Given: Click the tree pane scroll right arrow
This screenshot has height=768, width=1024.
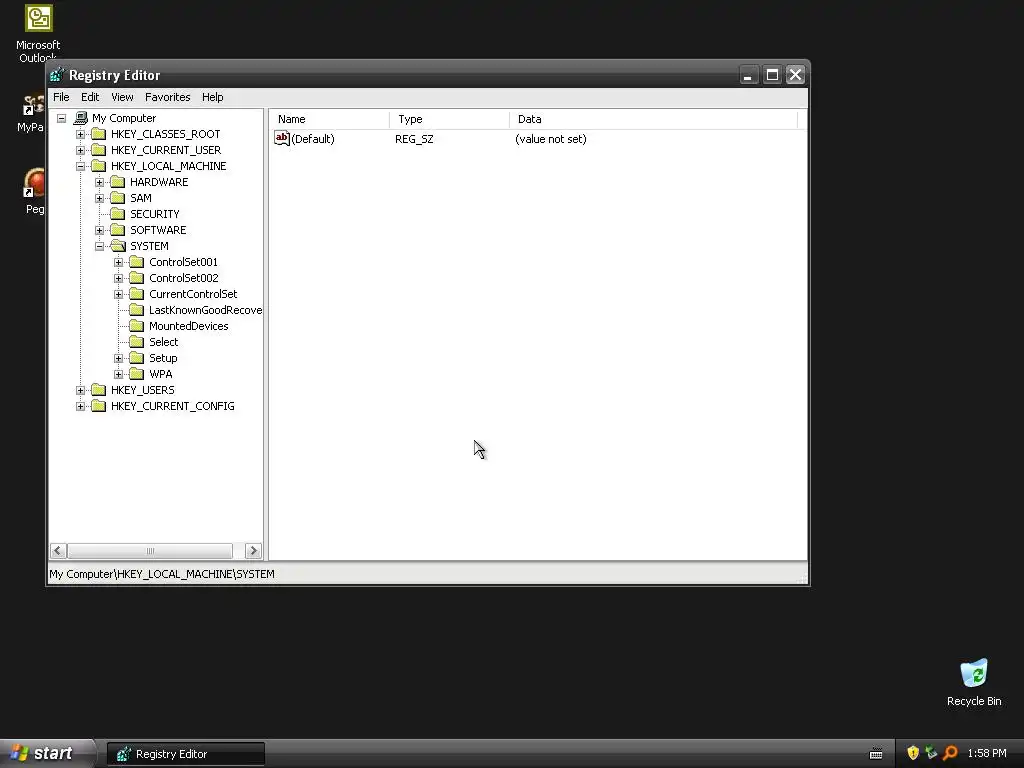Looking at the screenshot, I should point(253,551).
